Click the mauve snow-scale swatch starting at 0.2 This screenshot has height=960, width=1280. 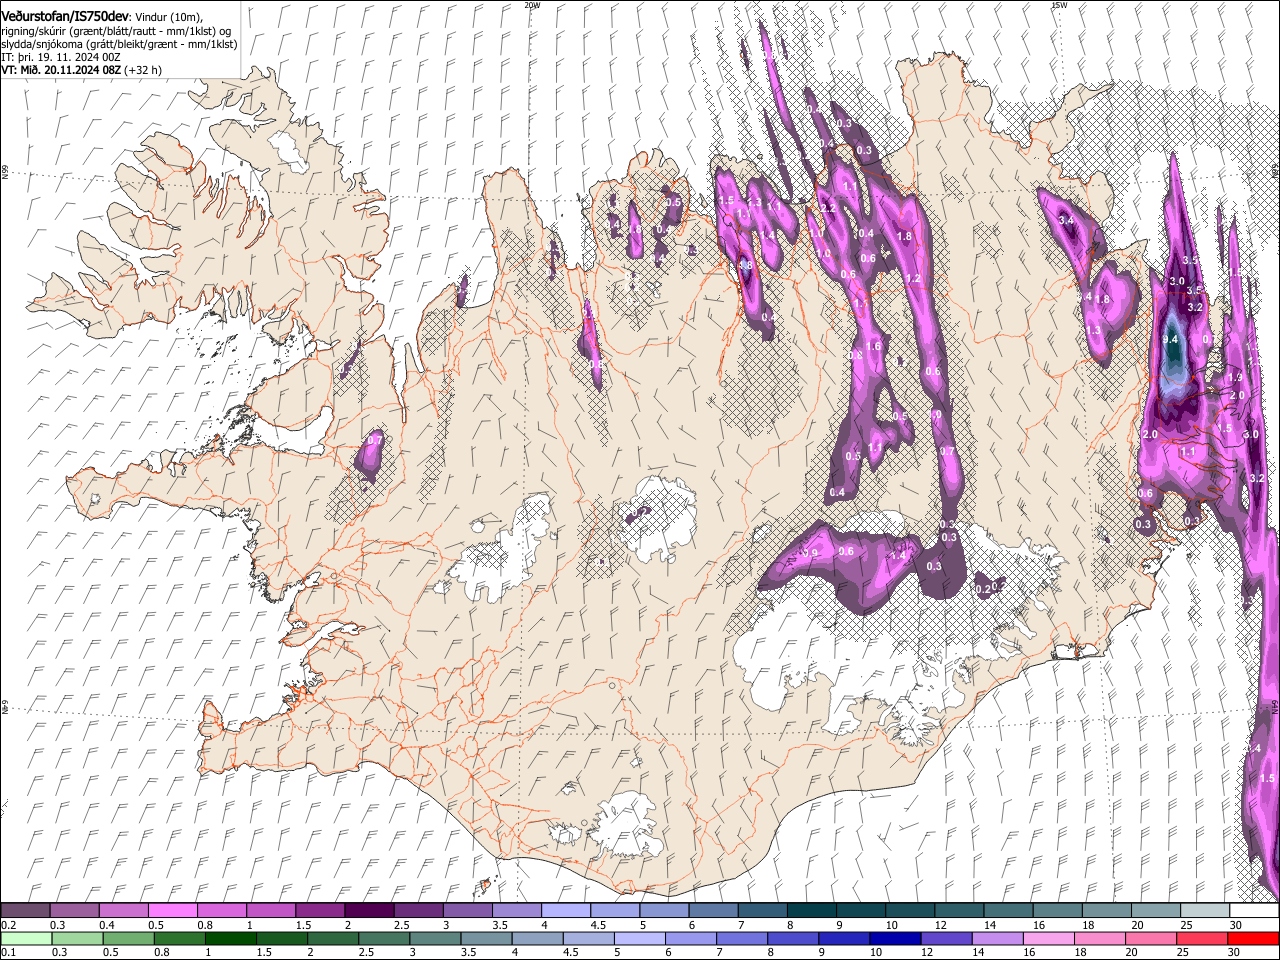tap(25, 911)
